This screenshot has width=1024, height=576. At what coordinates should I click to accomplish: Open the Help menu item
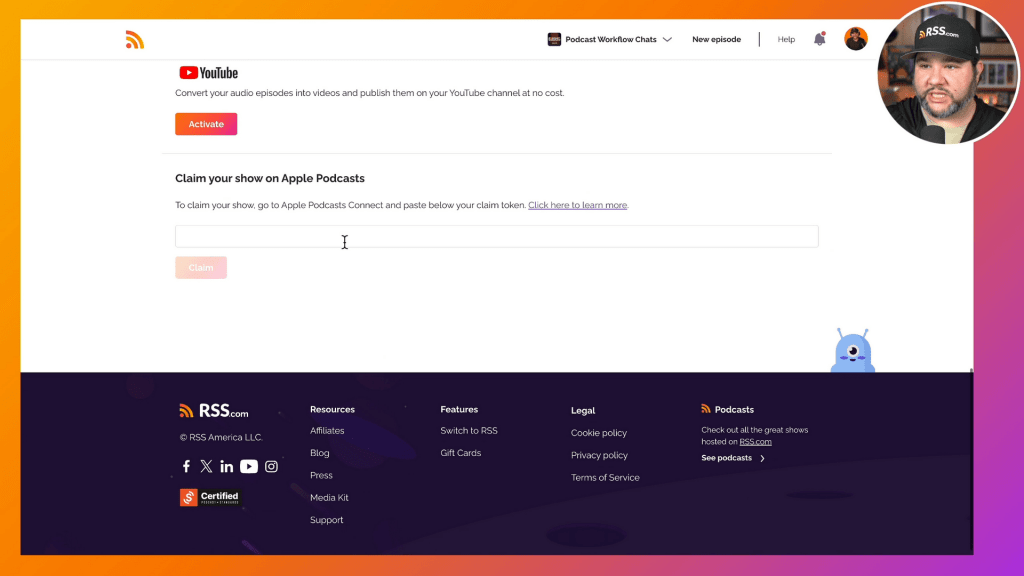(x=786, y=40)
